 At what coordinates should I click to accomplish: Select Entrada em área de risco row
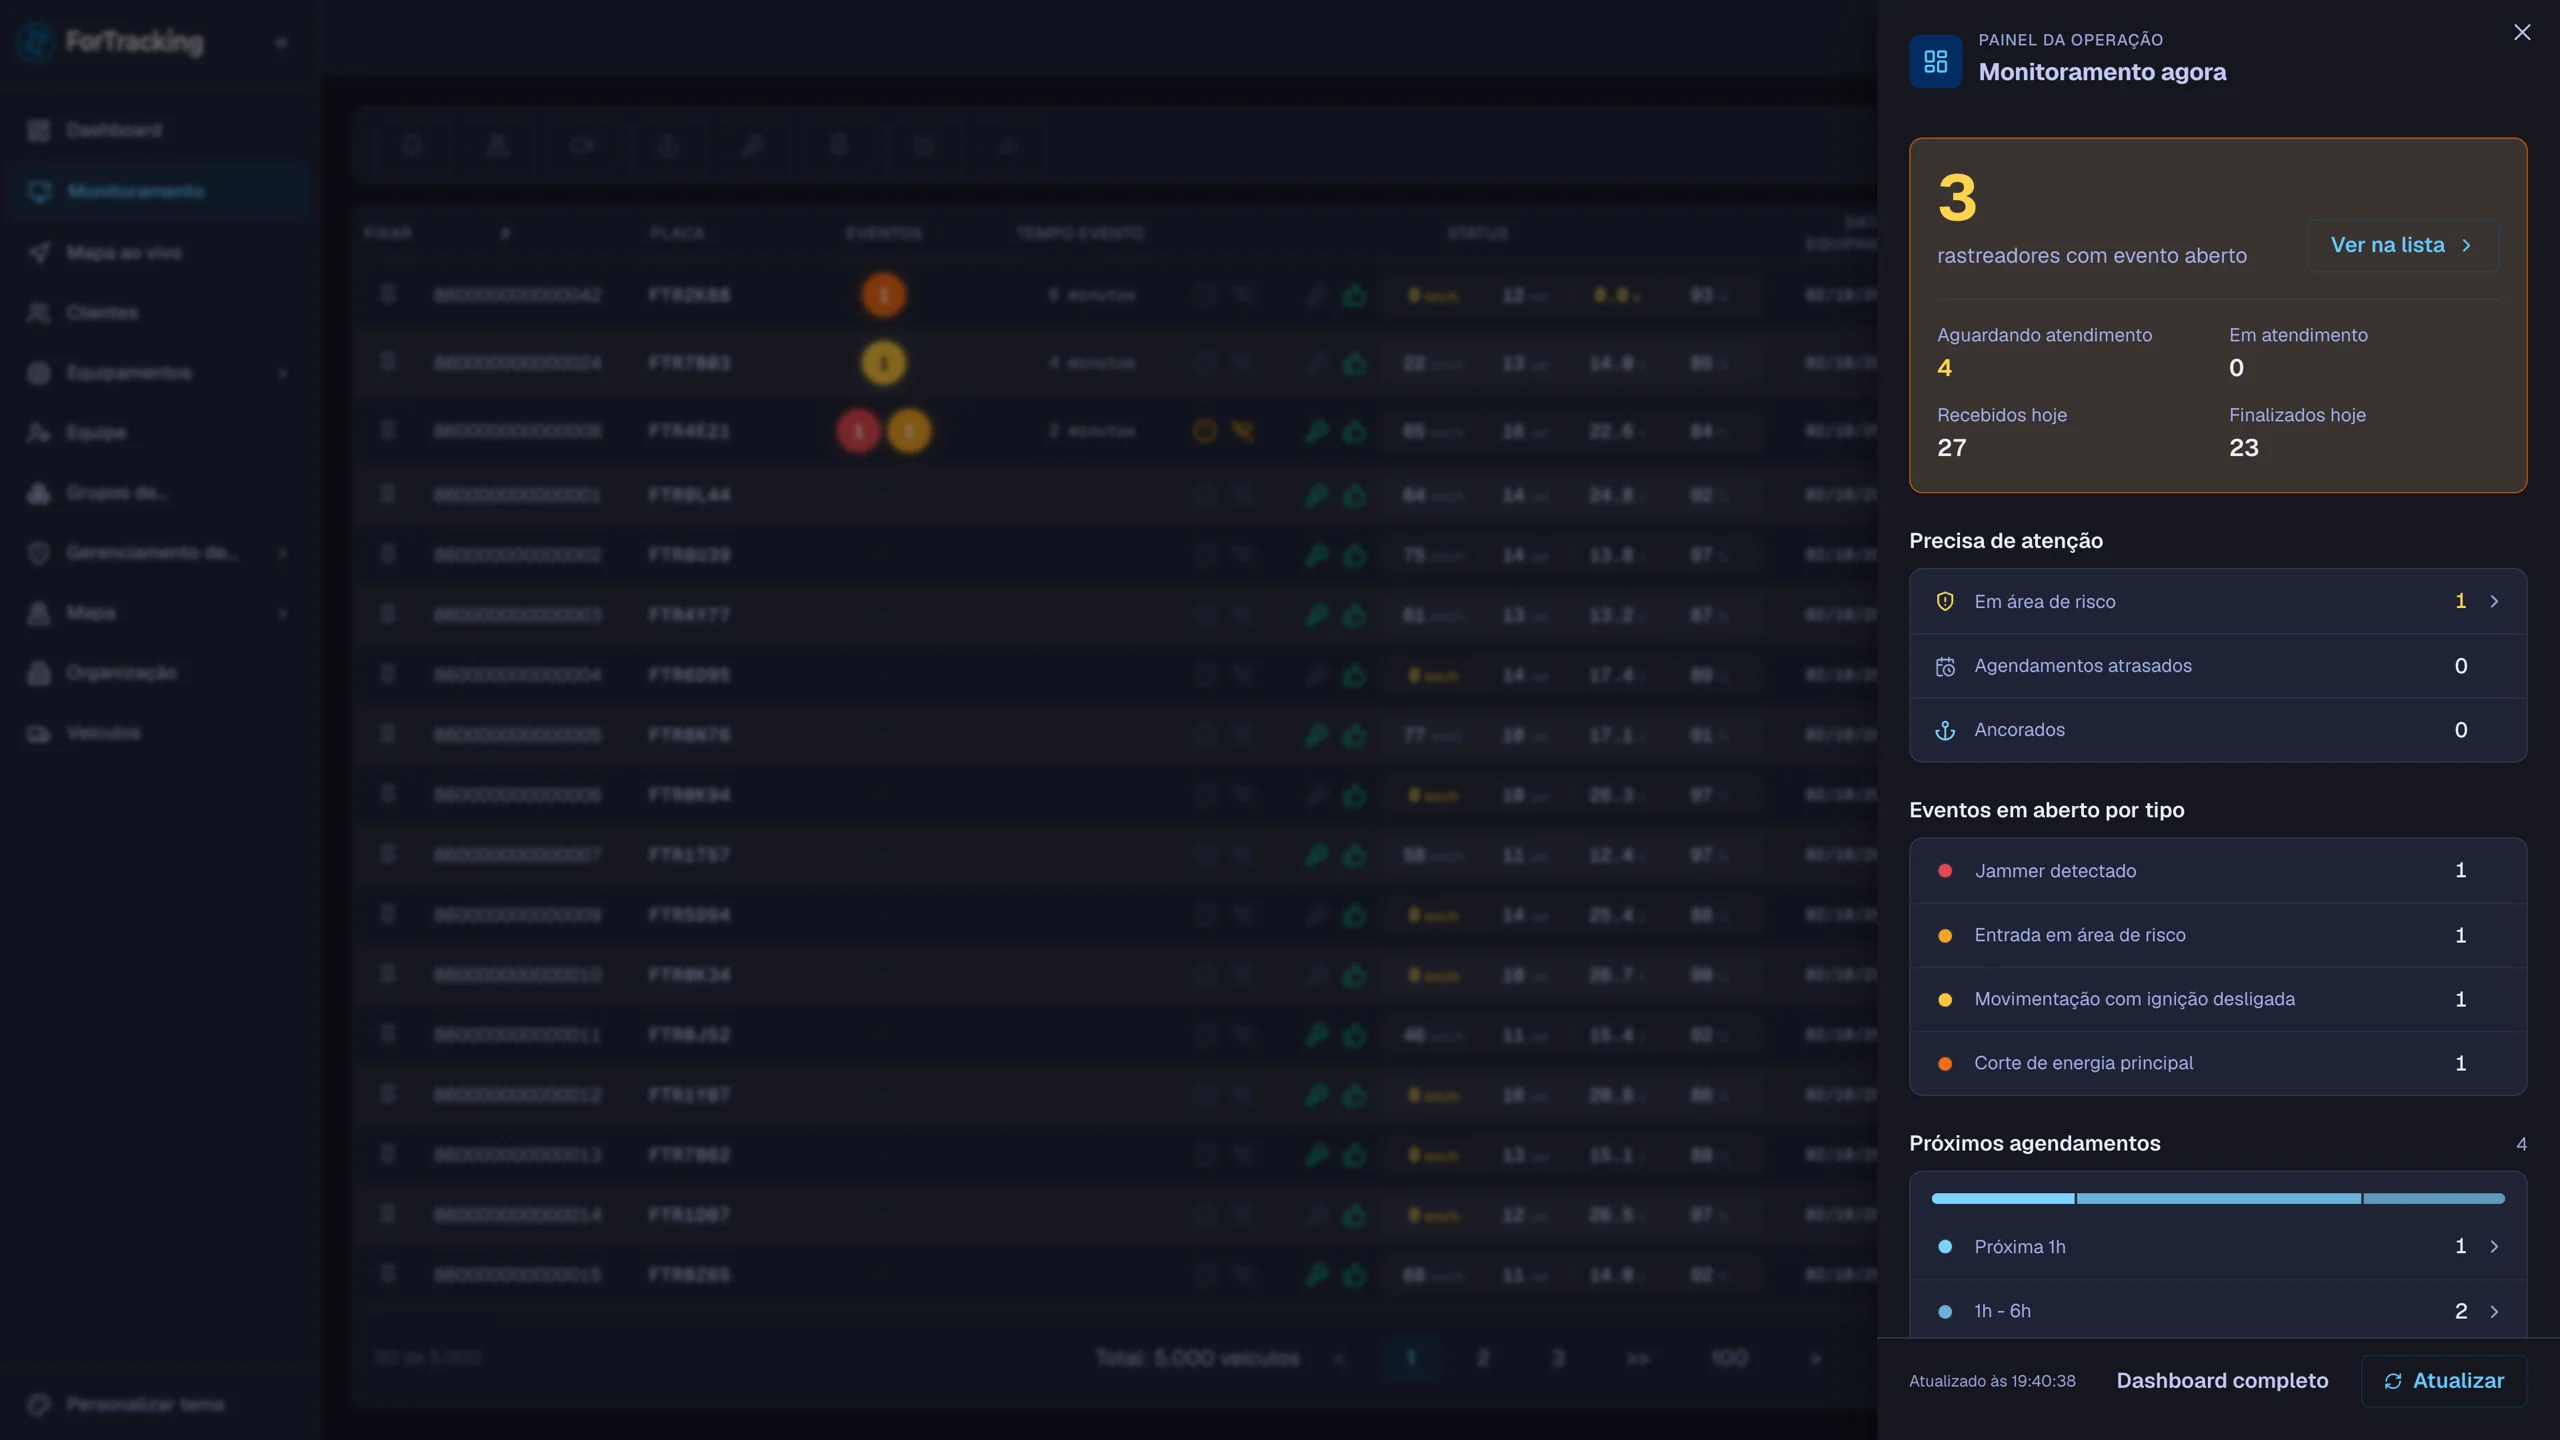tap(2218, 935)
